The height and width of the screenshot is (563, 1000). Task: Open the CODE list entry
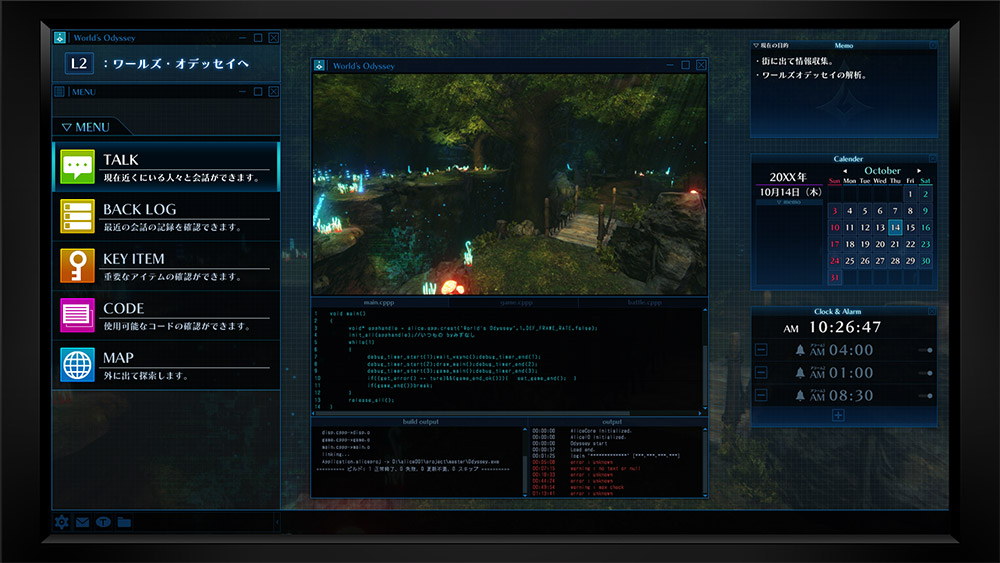click(77, 315)
